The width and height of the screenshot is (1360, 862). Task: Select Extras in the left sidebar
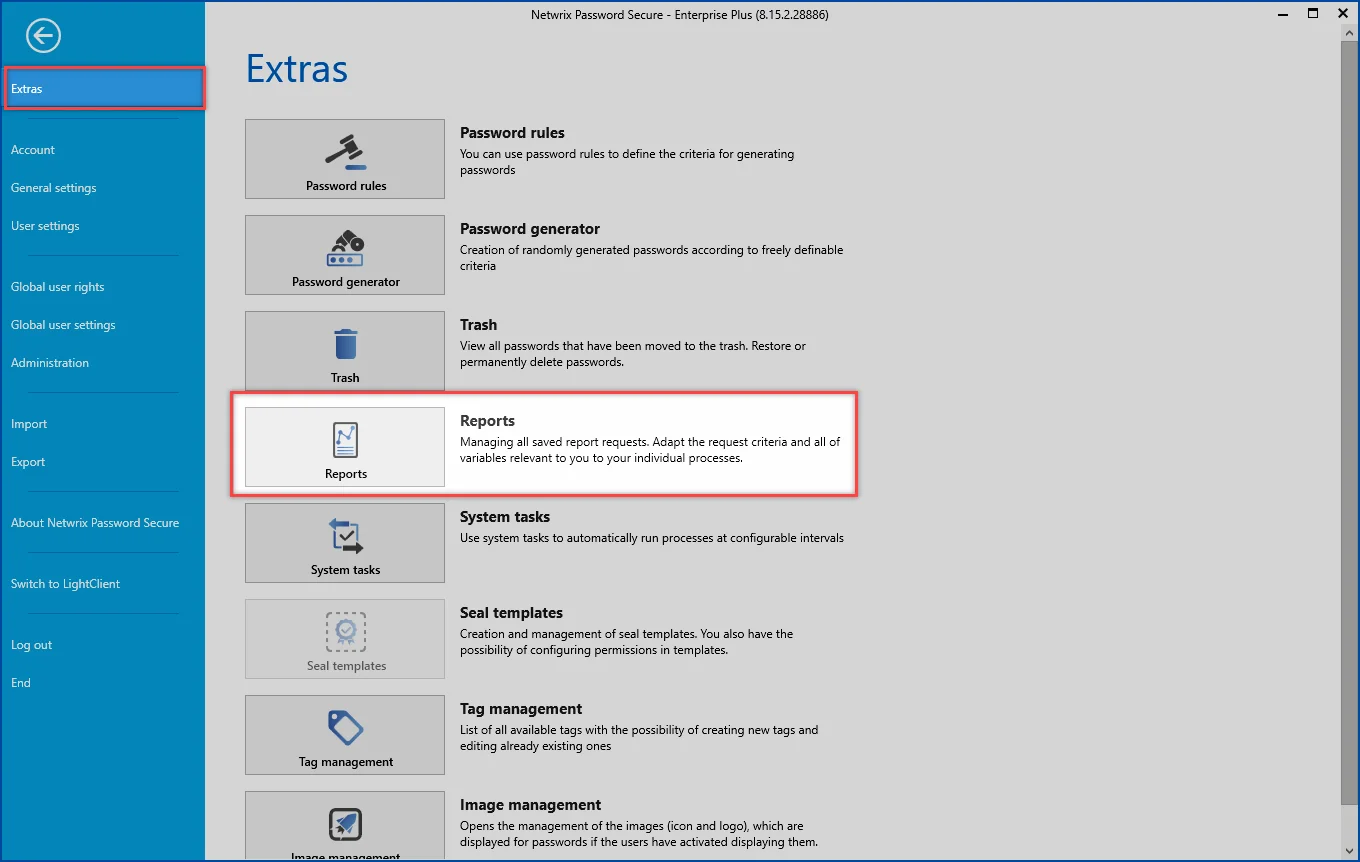tap(104, 89)
